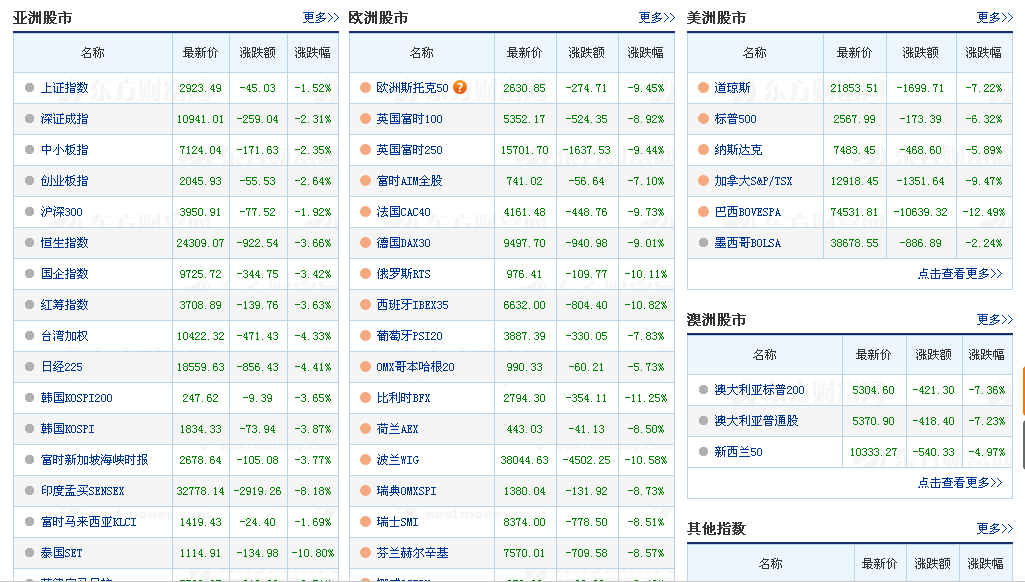Click the grey dot next to 恒生指数

pyautogui.click(x=29, y=243)
